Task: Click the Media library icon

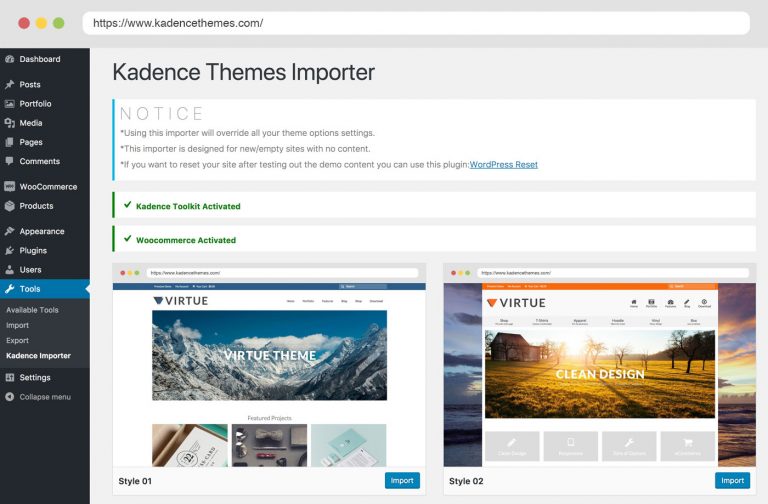Action: point(9,123)
